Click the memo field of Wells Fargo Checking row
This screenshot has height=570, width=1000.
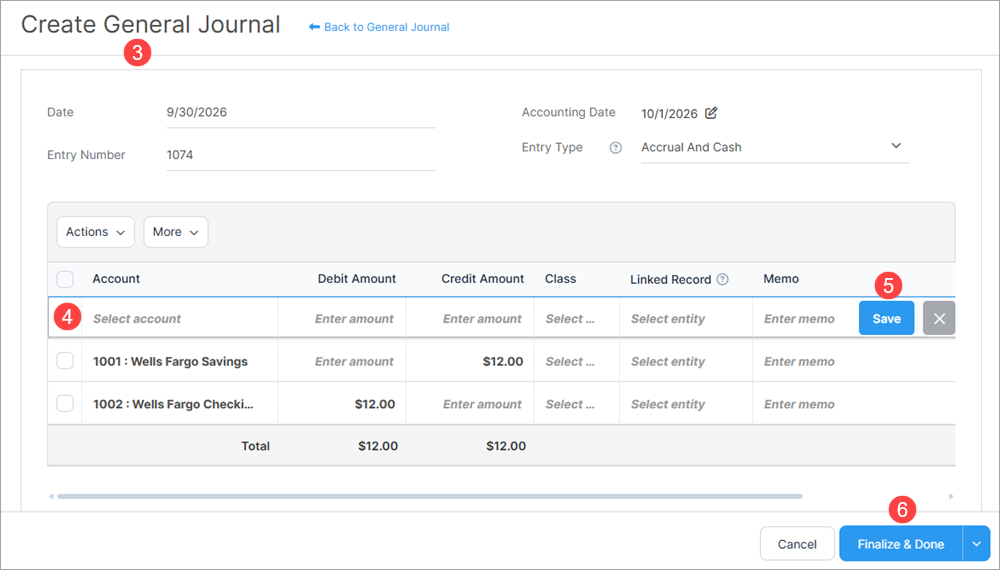853,404
